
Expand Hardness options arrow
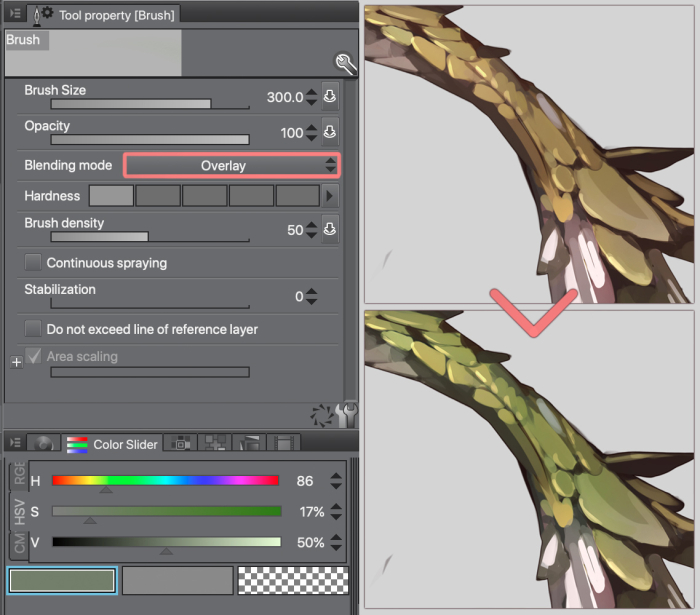click(331, 196)
